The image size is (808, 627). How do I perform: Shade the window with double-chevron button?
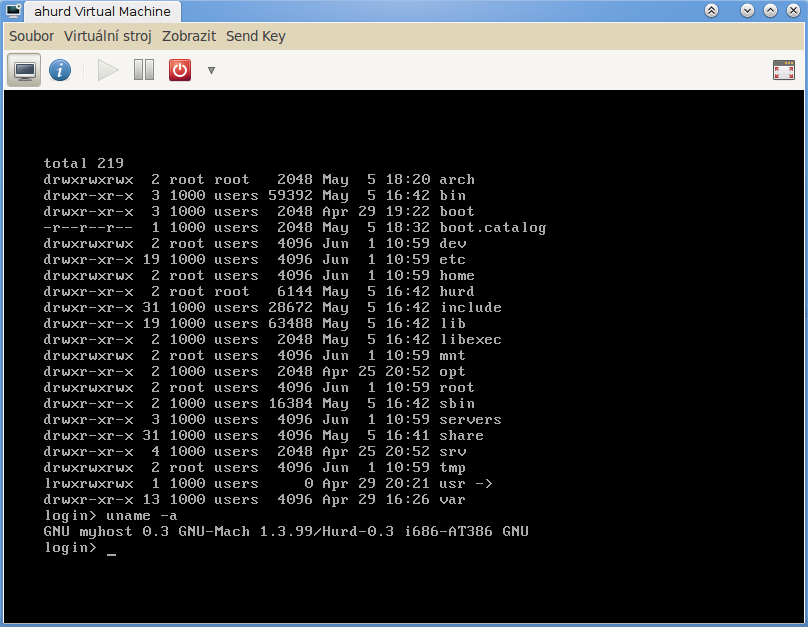pos(712,10)
